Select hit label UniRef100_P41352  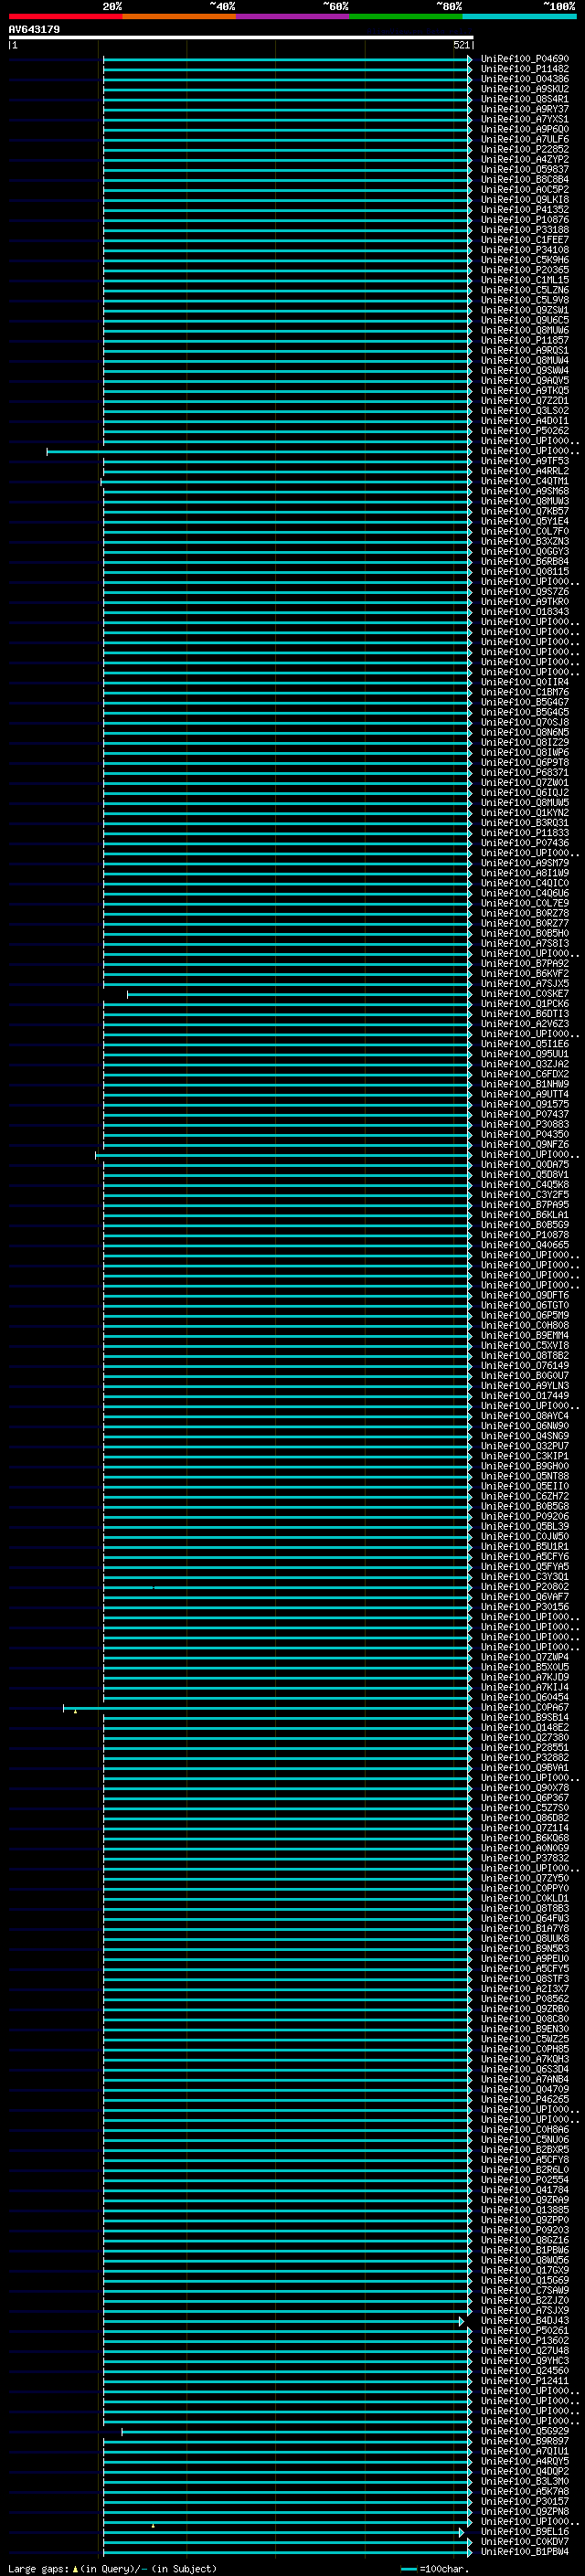pyautogui.click(x=524, y=210)
